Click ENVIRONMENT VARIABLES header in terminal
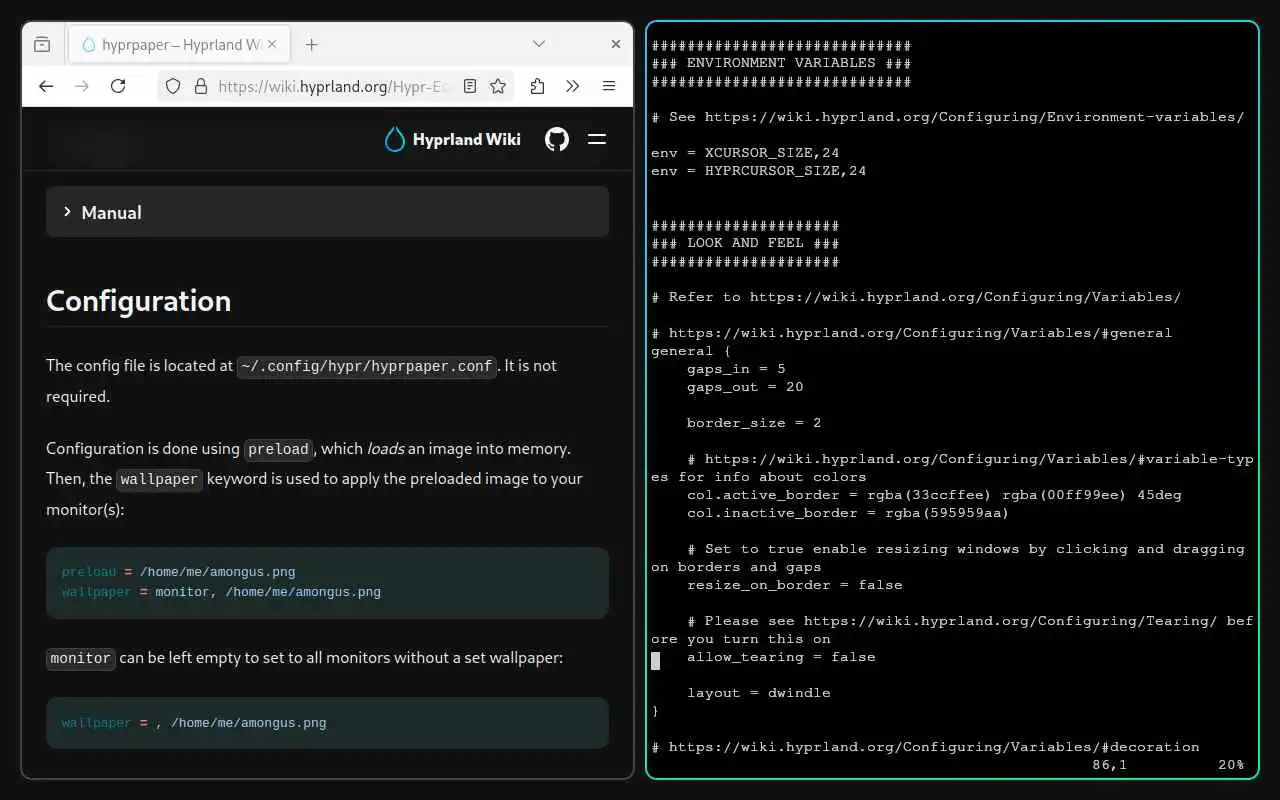 pyautogui.click(x=781, y=63)
